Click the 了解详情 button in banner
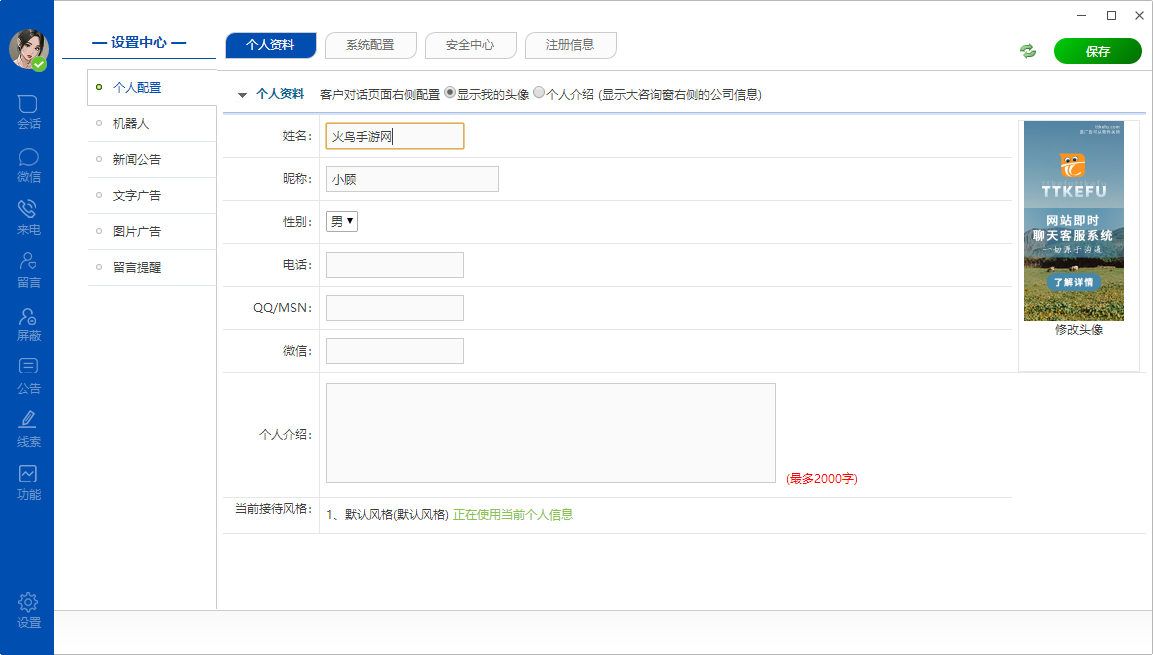The width and height of the screenshot is (1153, 655). (x=1074, y=282)
